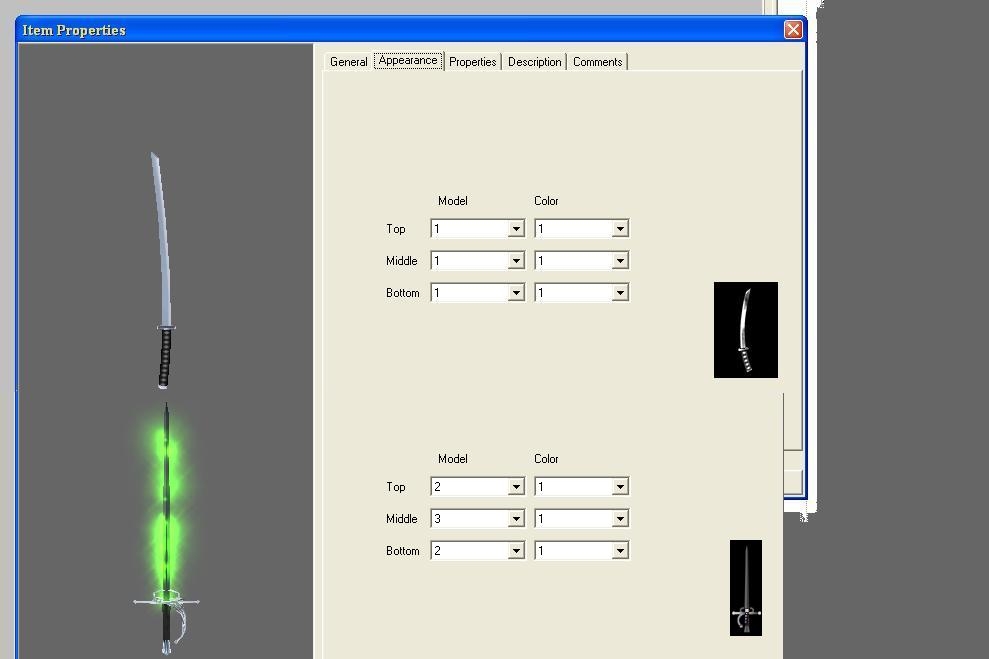Open the Properties tab

[x=472, y=62]
